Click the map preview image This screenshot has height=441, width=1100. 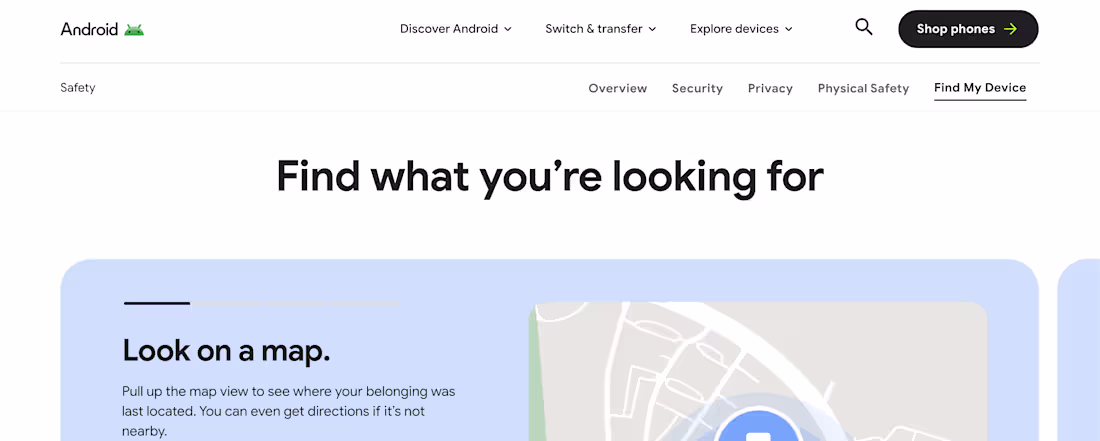[758, 372]
